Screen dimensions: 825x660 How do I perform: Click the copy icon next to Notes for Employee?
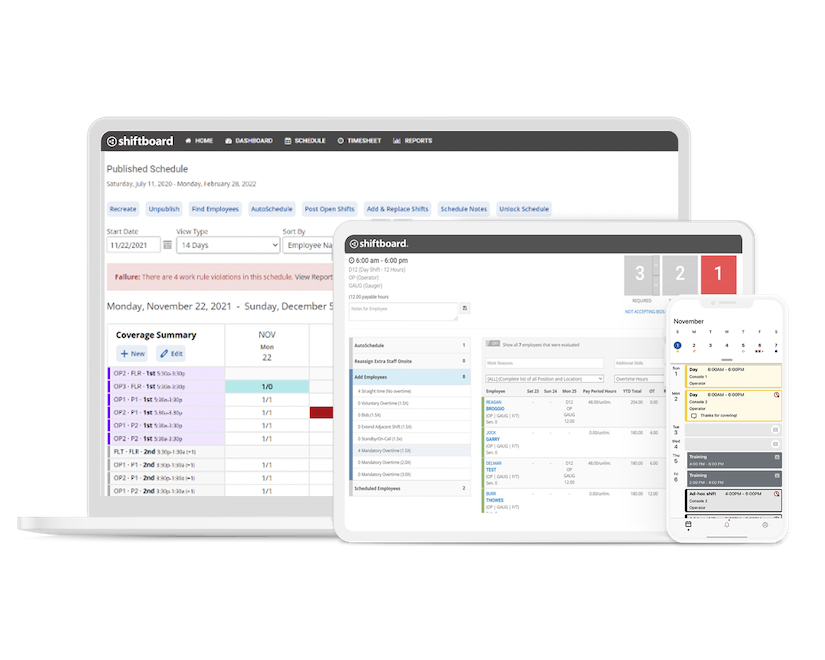click(465, 309)
